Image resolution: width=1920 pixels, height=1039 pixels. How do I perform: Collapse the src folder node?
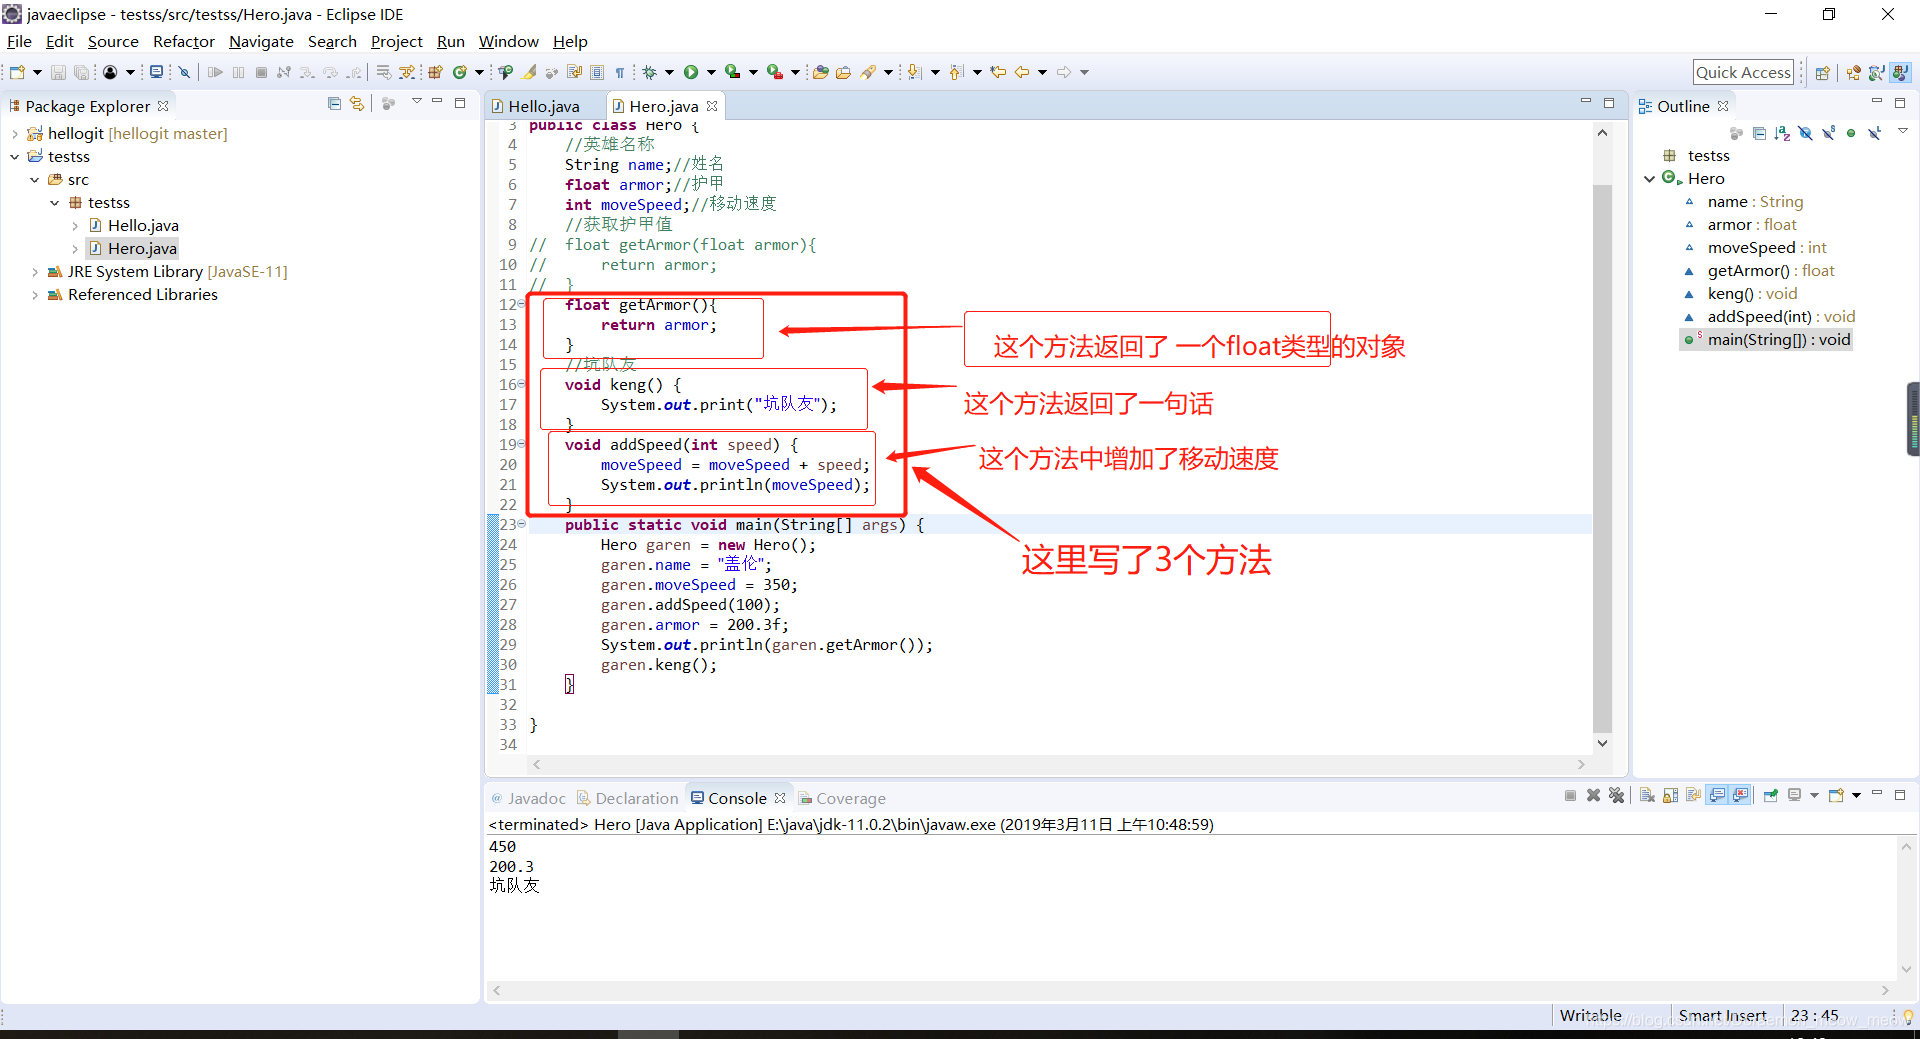(34, 180)
